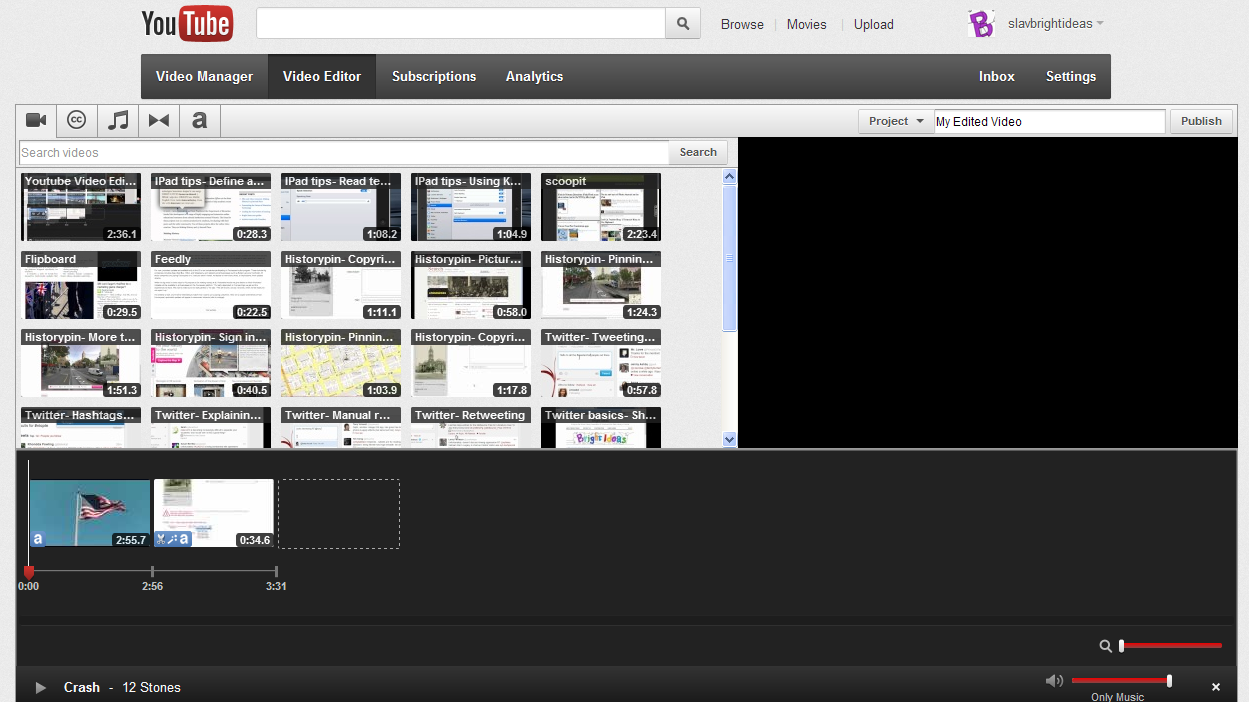
Task: Select the 'scoopit' video thumbnail
Action: click(x=601, y=207)
